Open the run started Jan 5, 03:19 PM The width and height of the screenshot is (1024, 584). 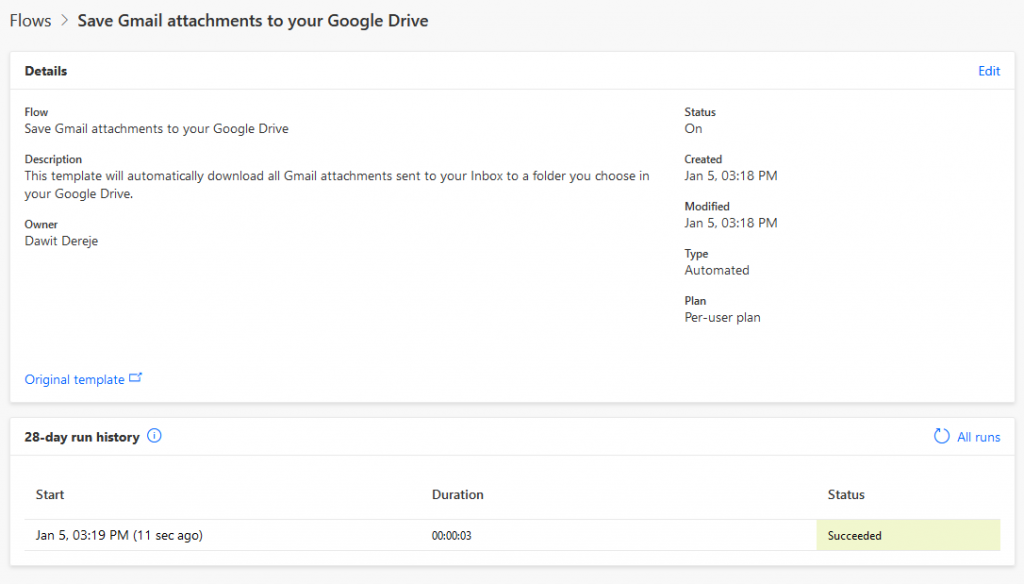coord(119,535)
